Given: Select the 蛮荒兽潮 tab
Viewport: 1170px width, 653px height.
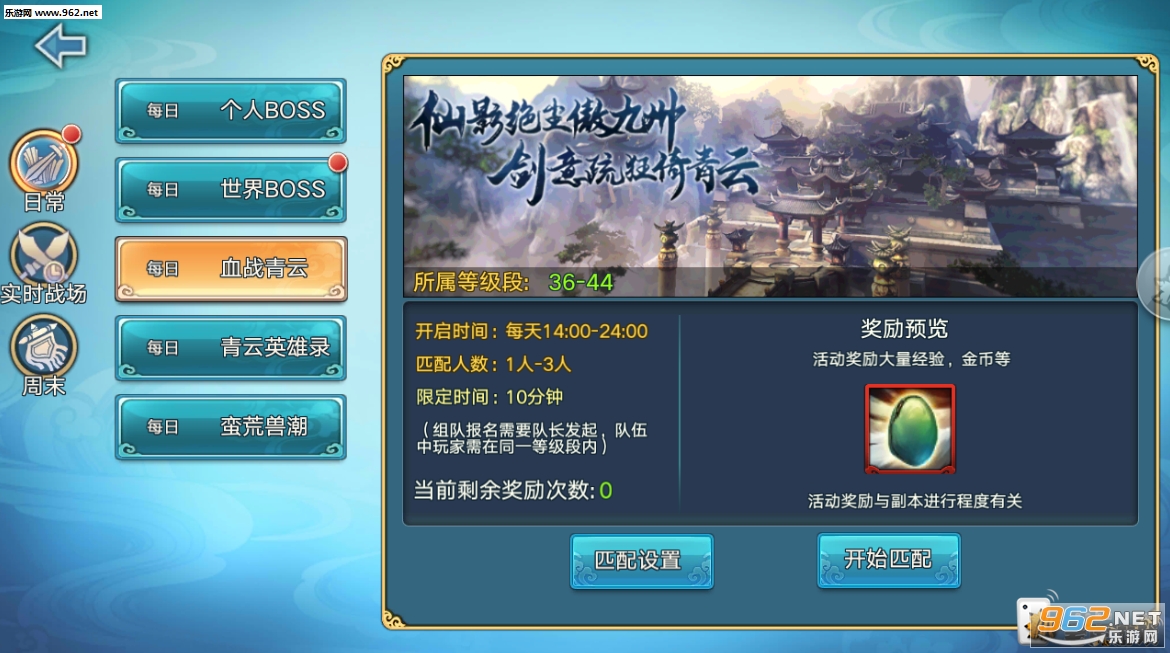Looking at the screenshot, I should 231,427.
